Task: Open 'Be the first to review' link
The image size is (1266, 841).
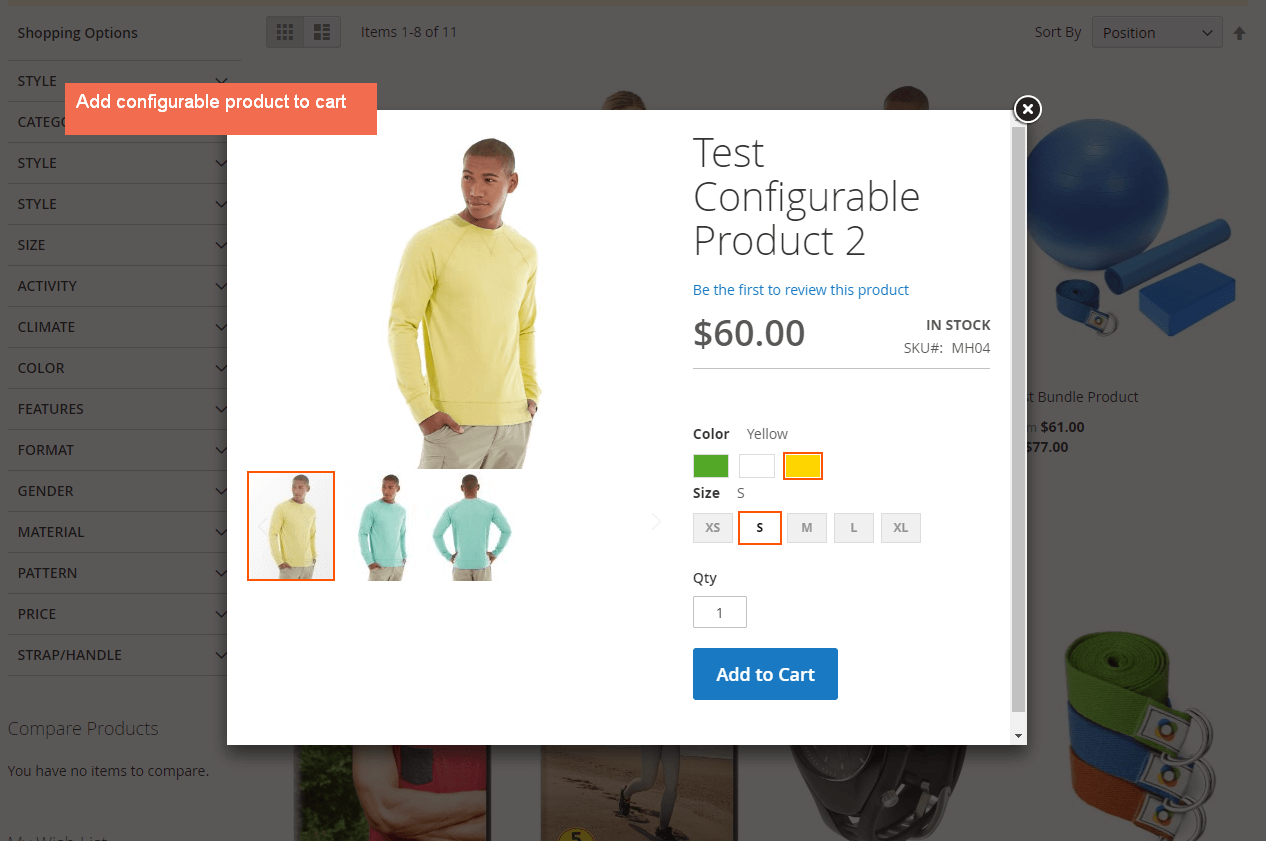Action: [801, 290]
